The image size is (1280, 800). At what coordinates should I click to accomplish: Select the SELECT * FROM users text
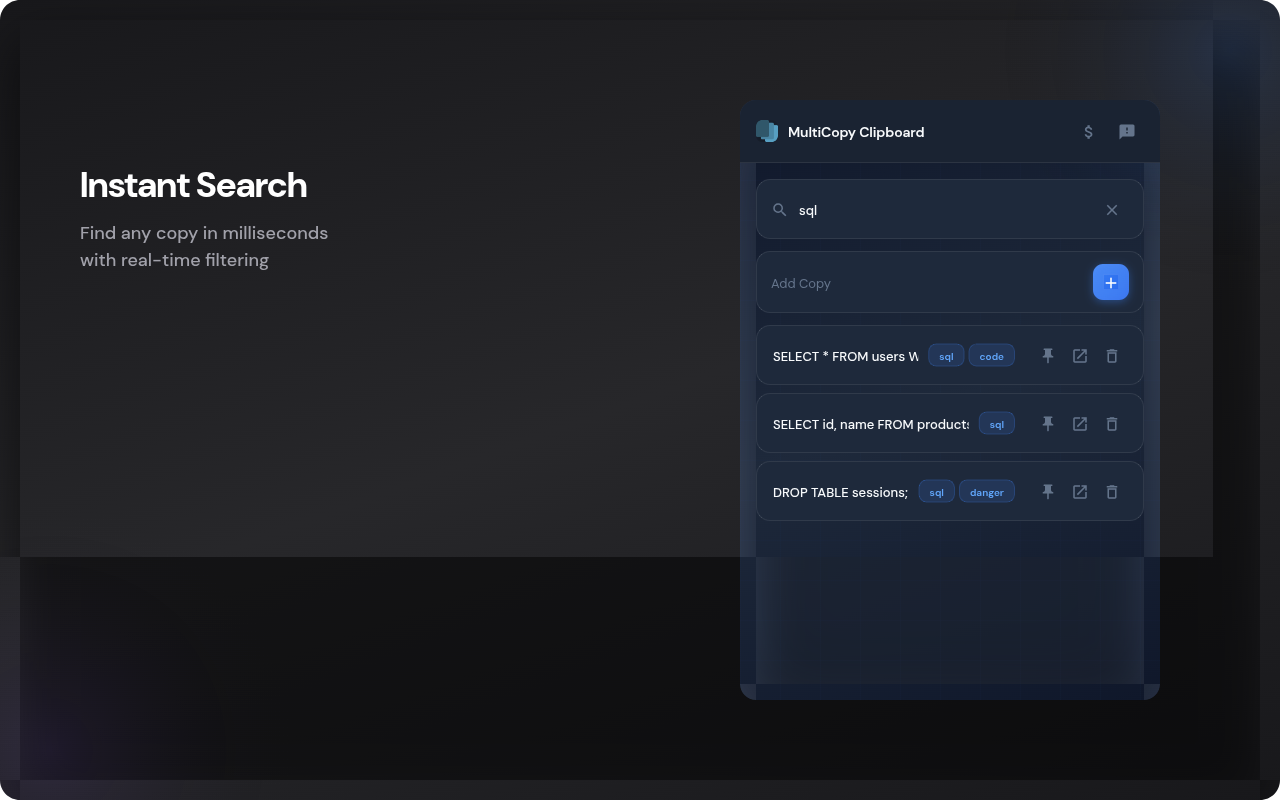pos(845,356)
